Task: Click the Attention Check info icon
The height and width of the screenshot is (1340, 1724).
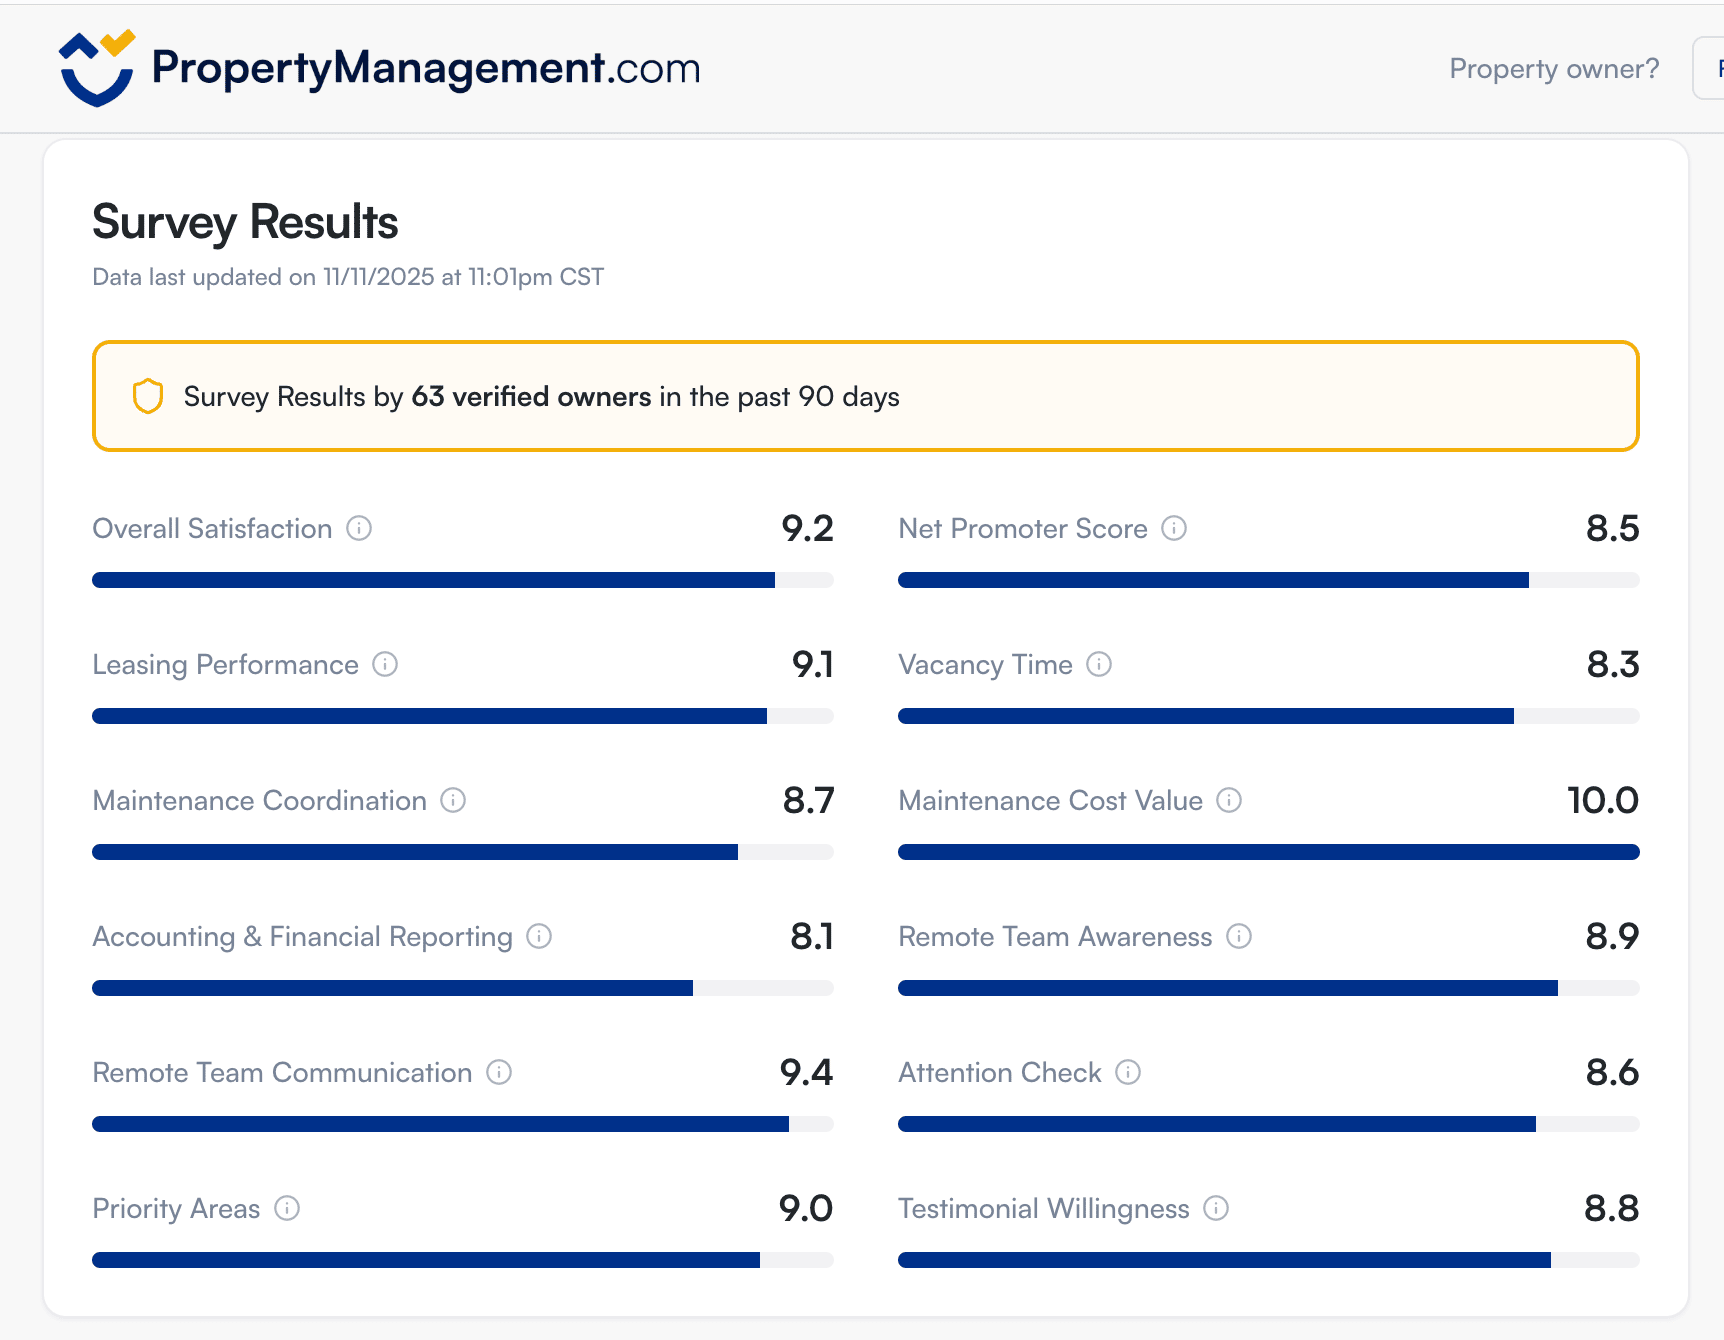Action: coord(1129,1072)
